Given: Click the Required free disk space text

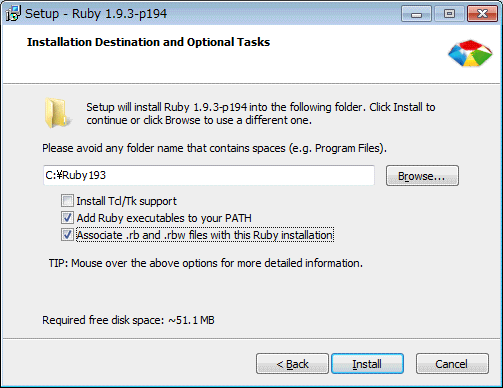Looking at the screenshot, I should tap(128, 320).
